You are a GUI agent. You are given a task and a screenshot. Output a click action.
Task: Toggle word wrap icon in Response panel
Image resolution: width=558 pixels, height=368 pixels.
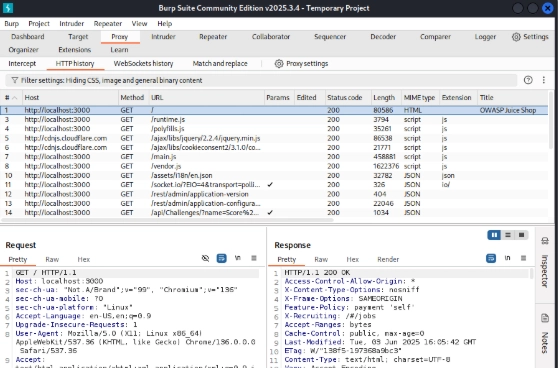(x=491, y=258)
